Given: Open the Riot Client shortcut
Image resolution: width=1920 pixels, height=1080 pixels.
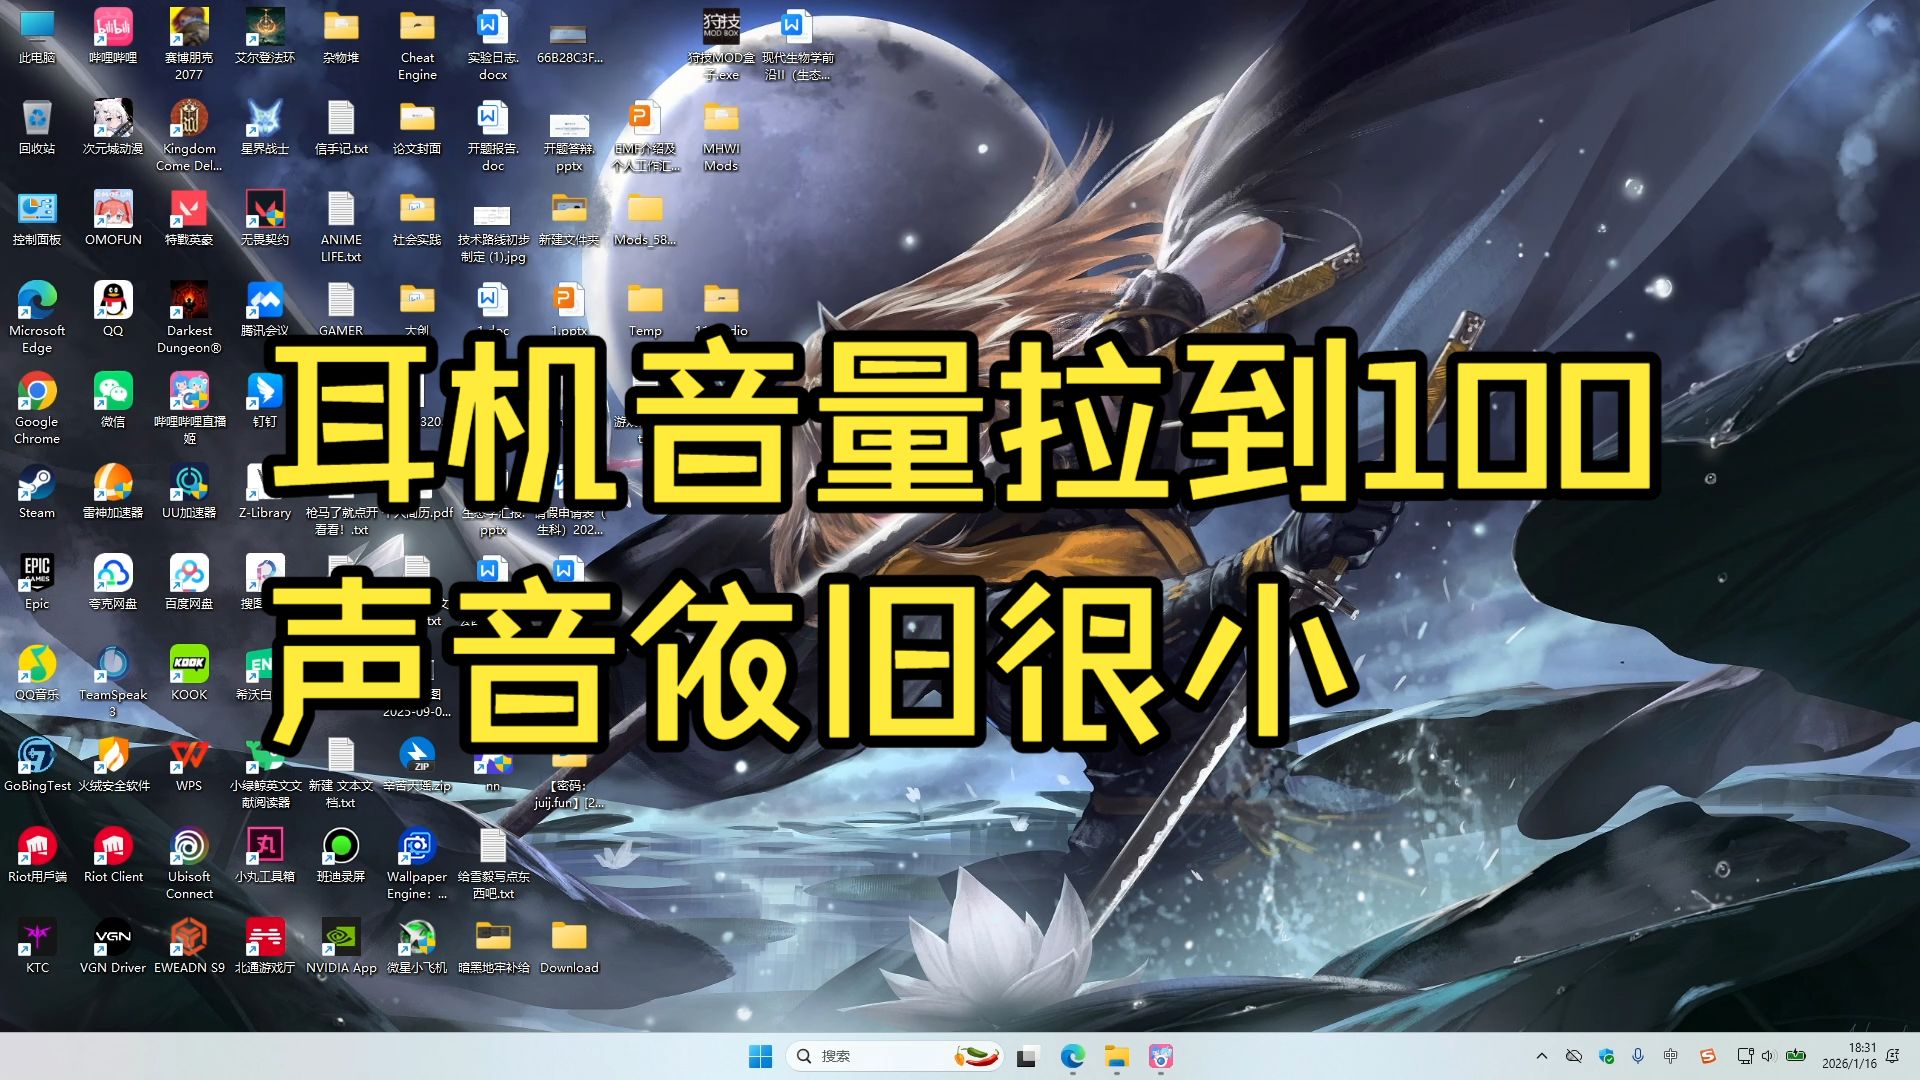Looking at the screenshot, I should point(113,856).
